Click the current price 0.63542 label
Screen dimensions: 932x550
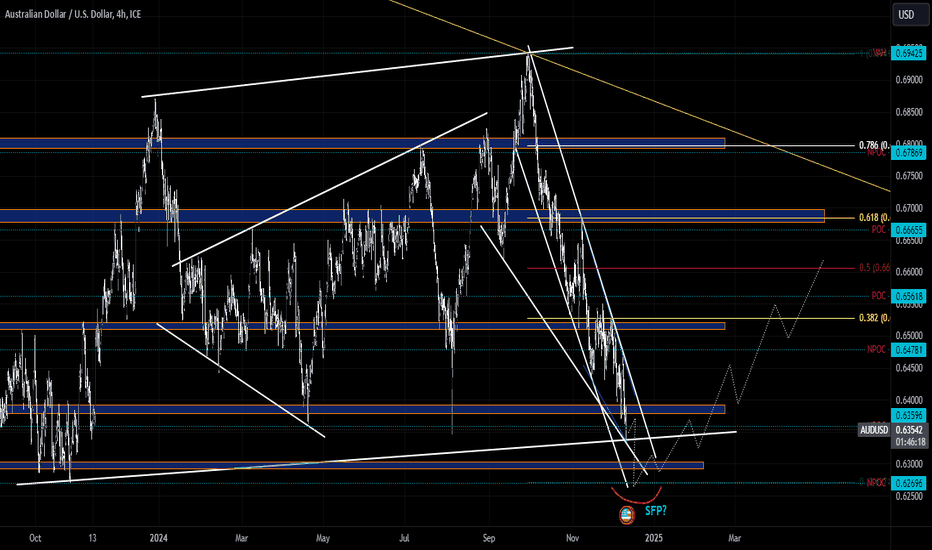coord(909,430)
